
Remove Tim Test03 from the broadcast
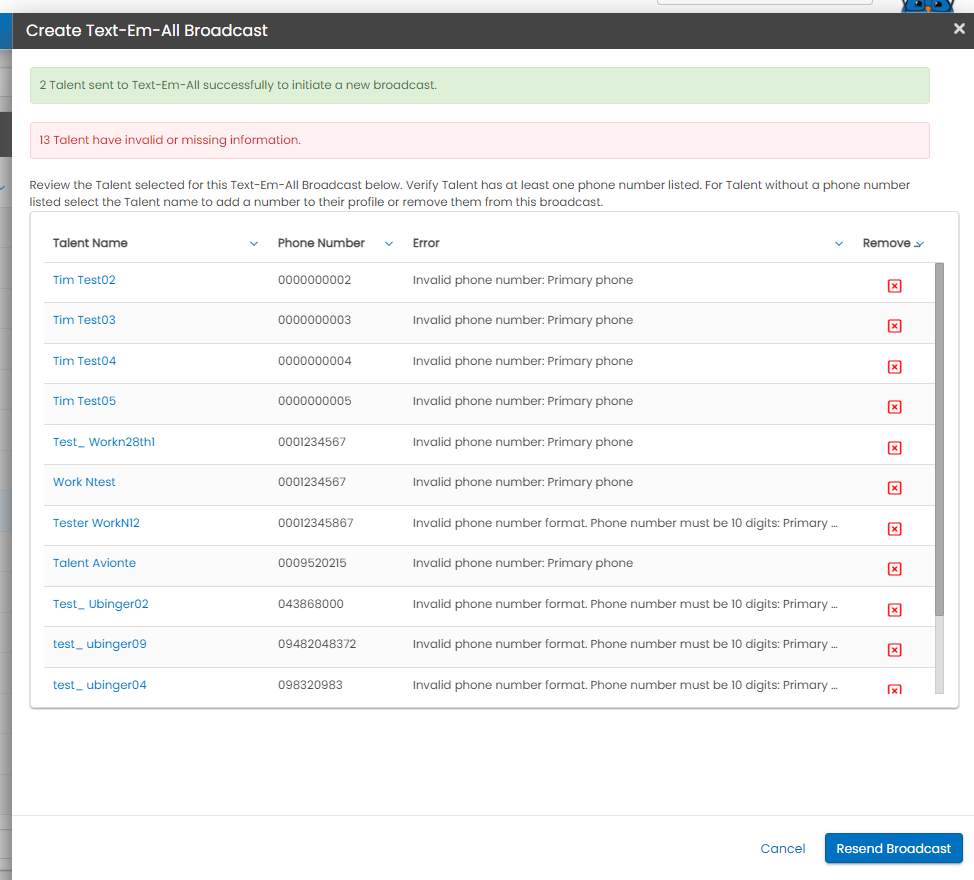click(894, 326)
